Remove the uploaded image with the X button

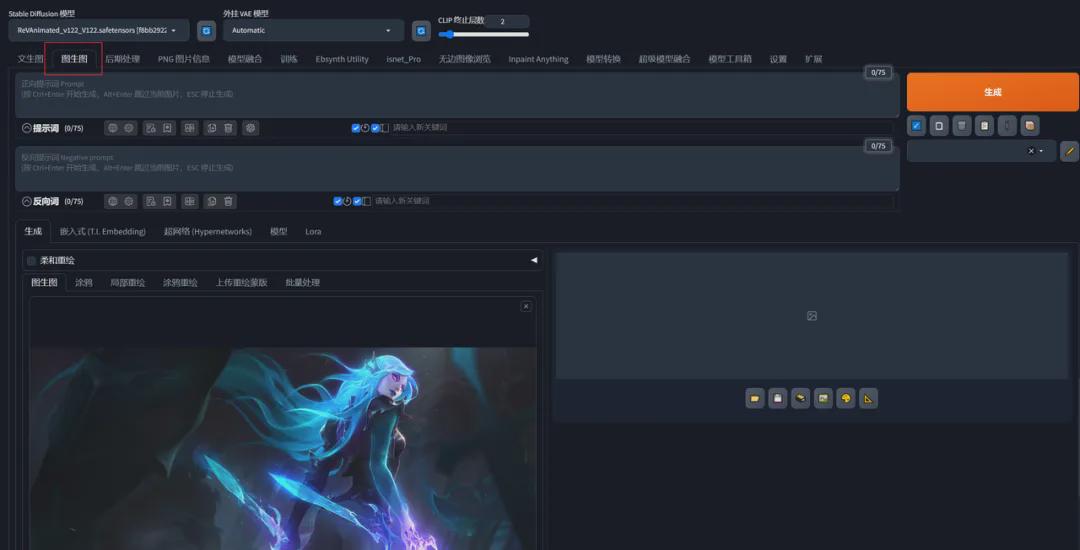(526, 306)
